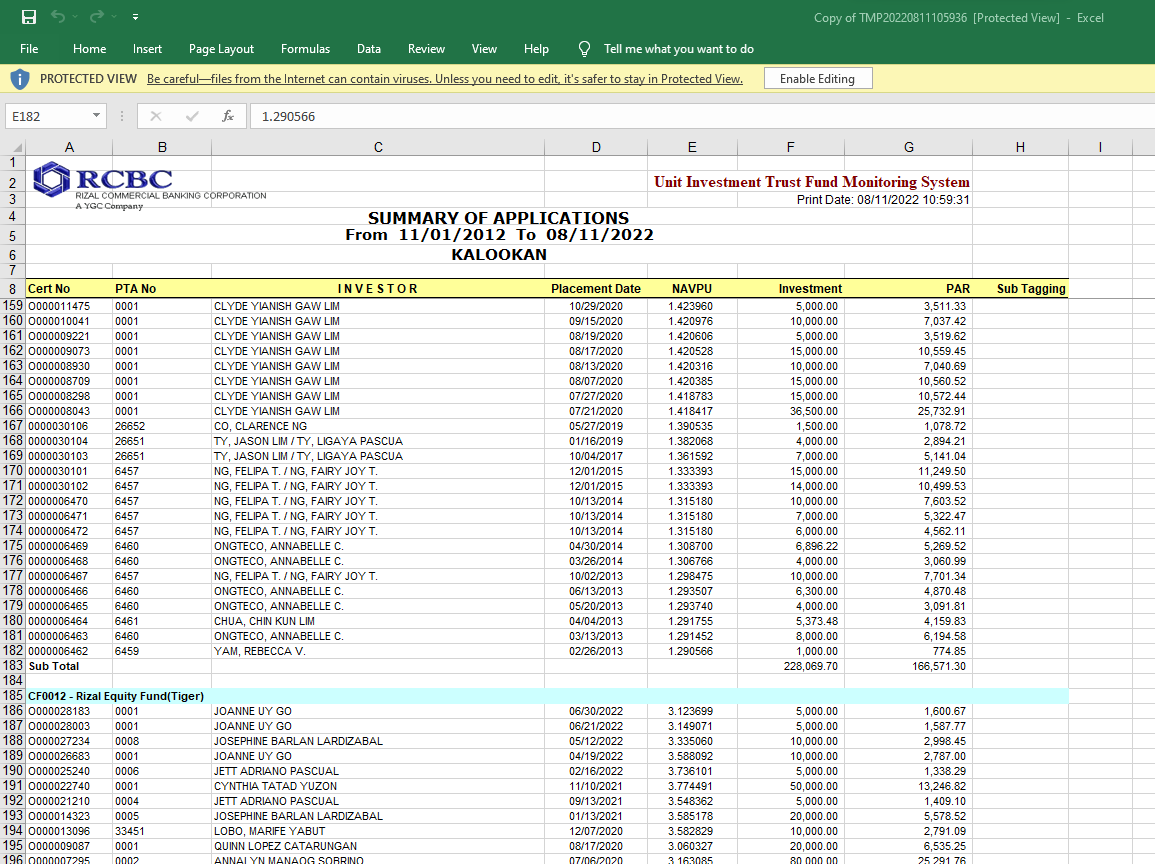Click the Undo arrow icon
This screenshot has width=1155, height=864.
58,17
